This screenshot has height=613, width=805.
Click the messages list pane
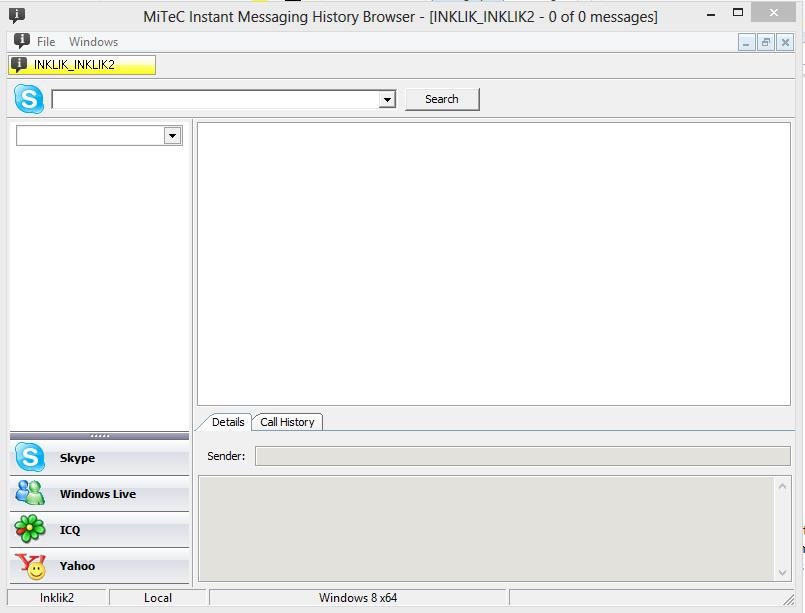[x=494, y=264]
